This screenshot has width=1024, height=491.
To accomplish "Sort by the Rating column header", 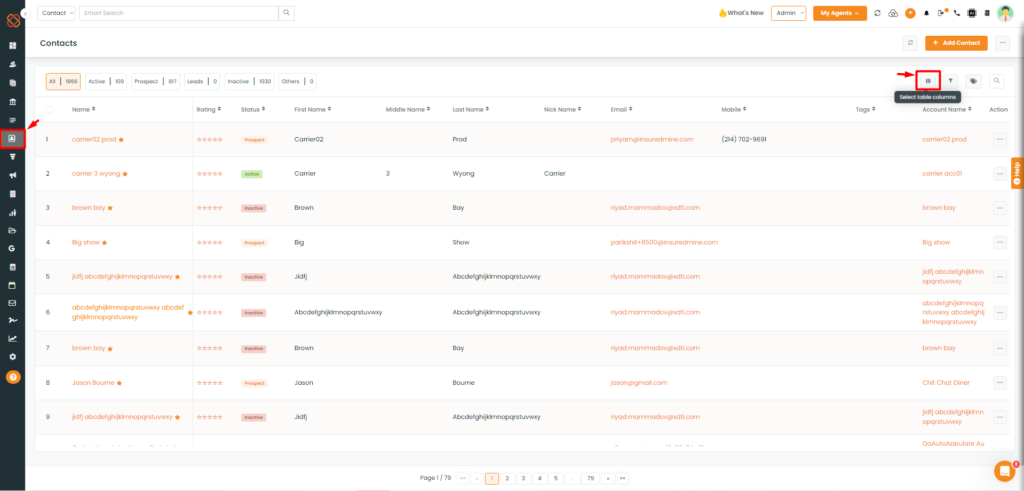I will click(208, 110).
